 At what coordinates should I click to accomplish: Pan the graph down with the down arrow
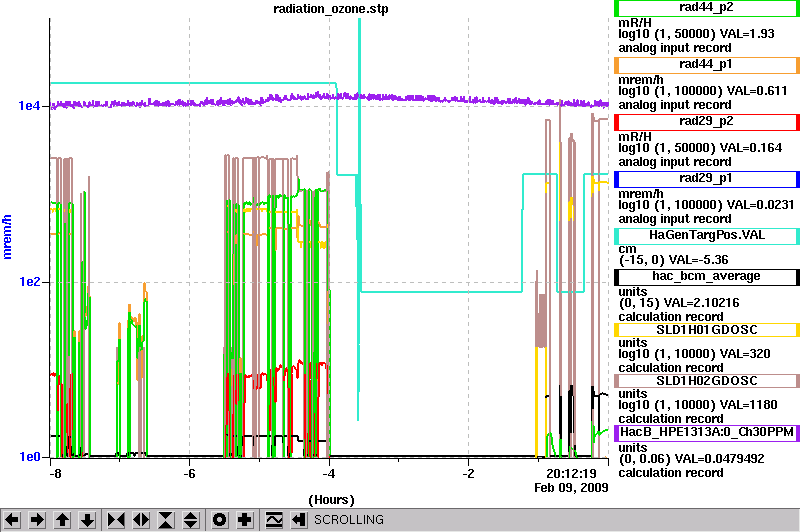(x=88, y=520)
